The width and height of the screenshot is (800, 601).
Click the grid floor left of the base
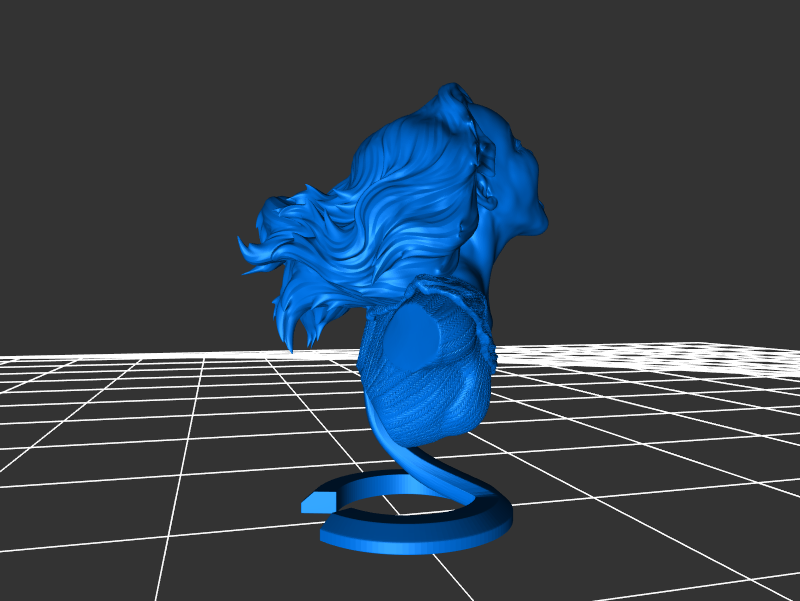(x=200, y=480)
